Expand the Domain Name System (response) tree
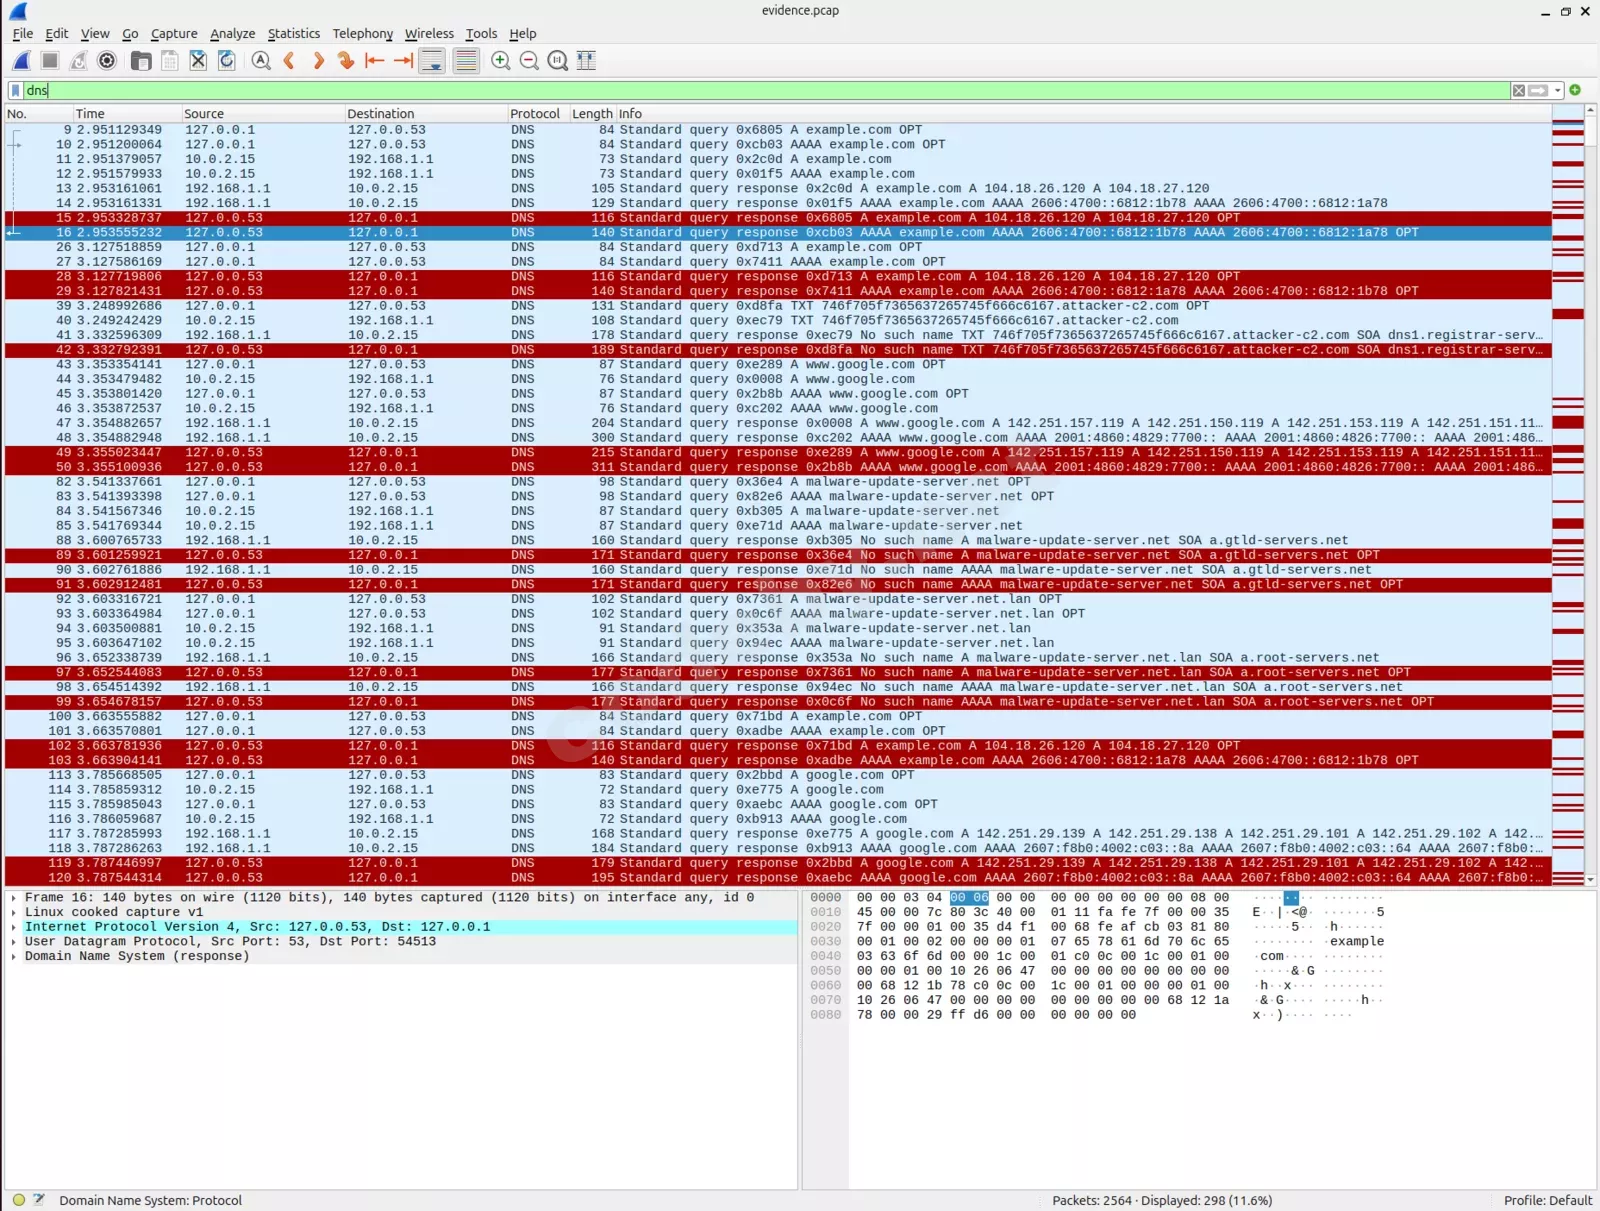The image size is (1600, 1211). click(x=14, y=956)
